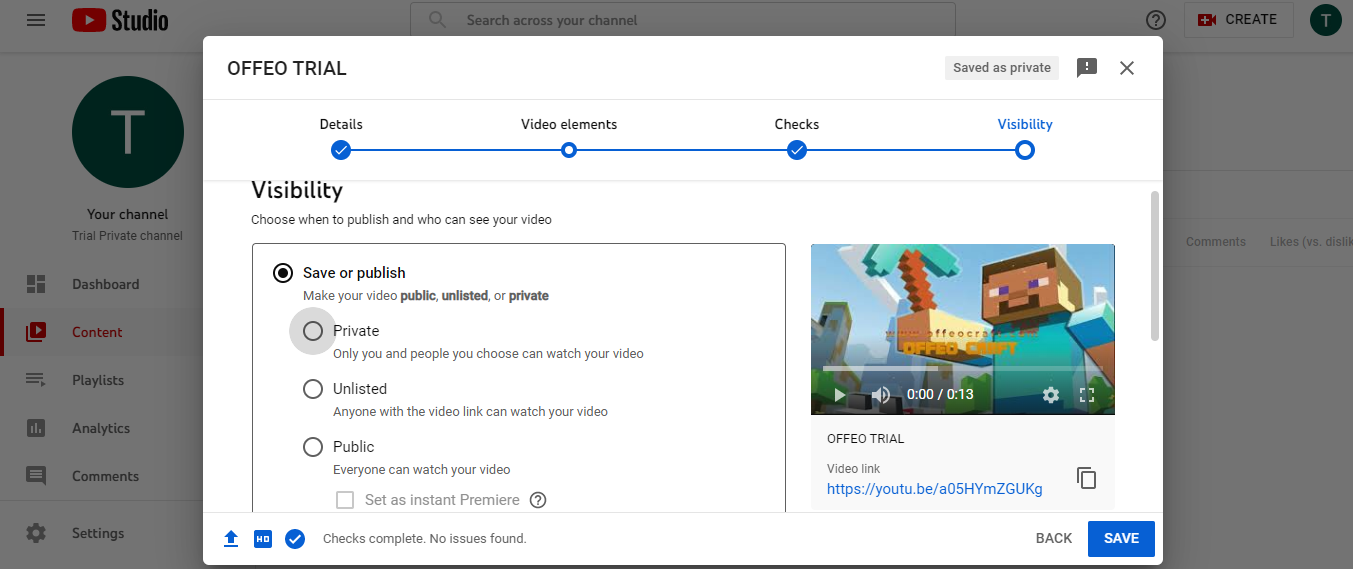Screen dimensions: 1353x569
Task: Choose the Private visibility radio
Action: (313, 331)
